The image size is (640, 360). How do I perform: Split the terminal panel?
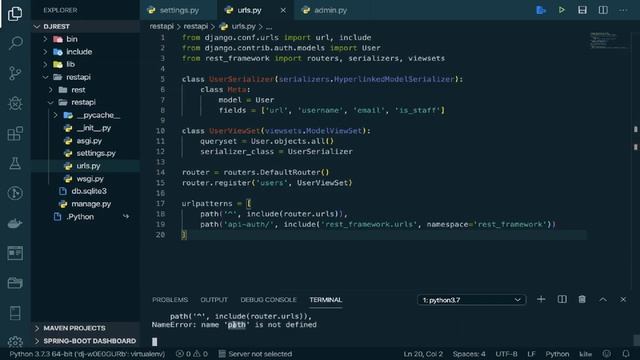coord(562,300)
